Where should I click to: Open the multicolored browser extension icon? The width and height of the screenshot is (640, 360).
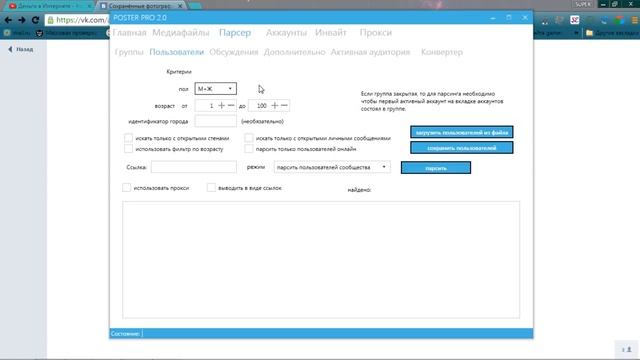pos(620,20)
